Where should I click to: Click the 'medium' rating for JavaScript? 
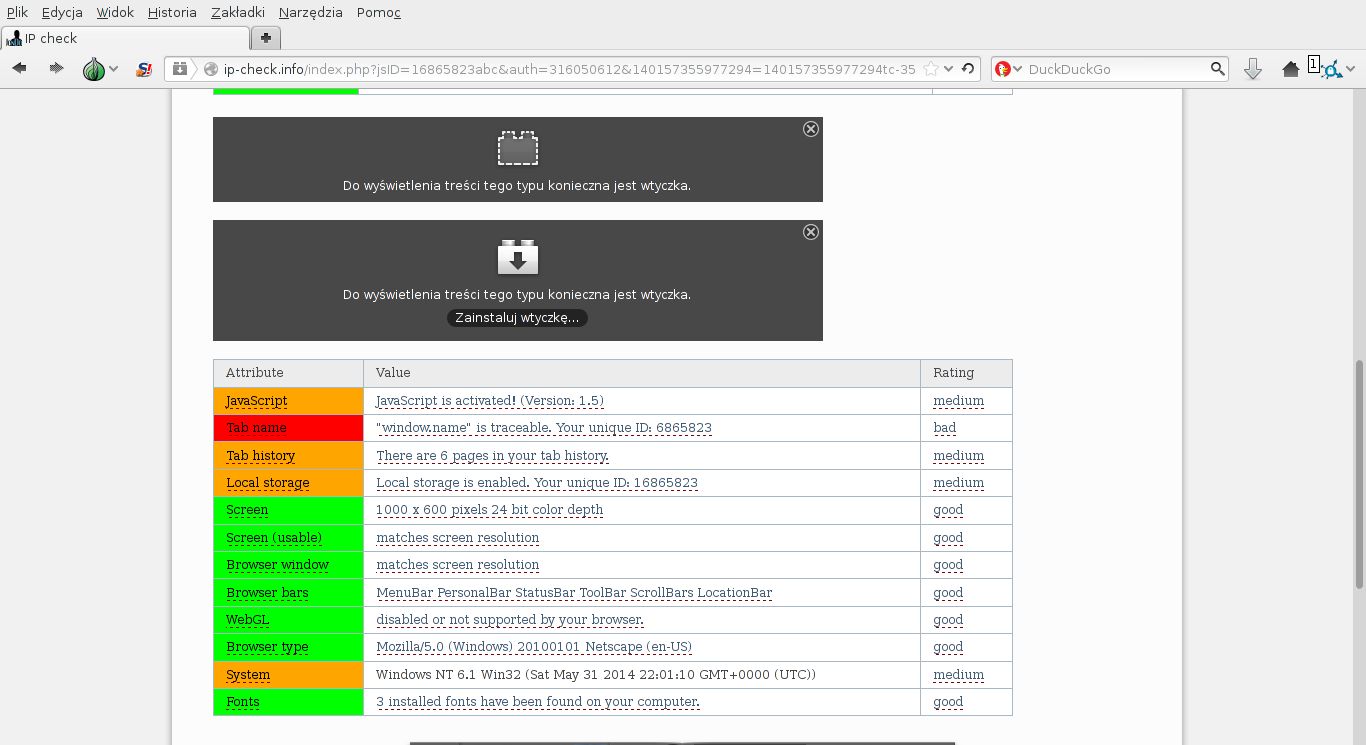(959, 401)
